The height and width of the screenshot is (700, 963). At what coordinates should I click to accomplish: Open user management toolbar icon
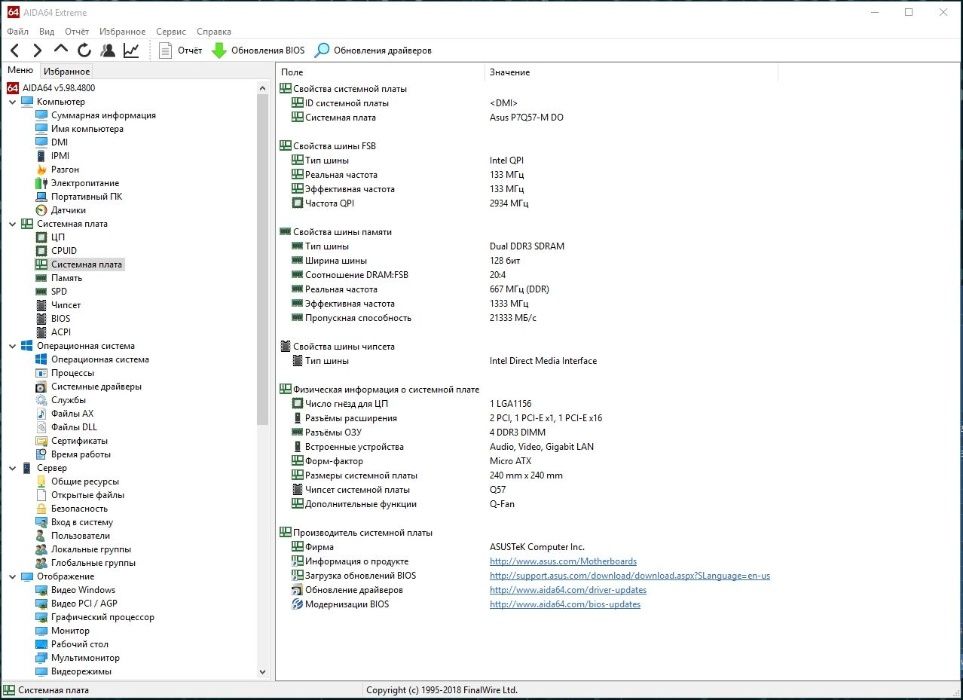(x=107, y=50)
